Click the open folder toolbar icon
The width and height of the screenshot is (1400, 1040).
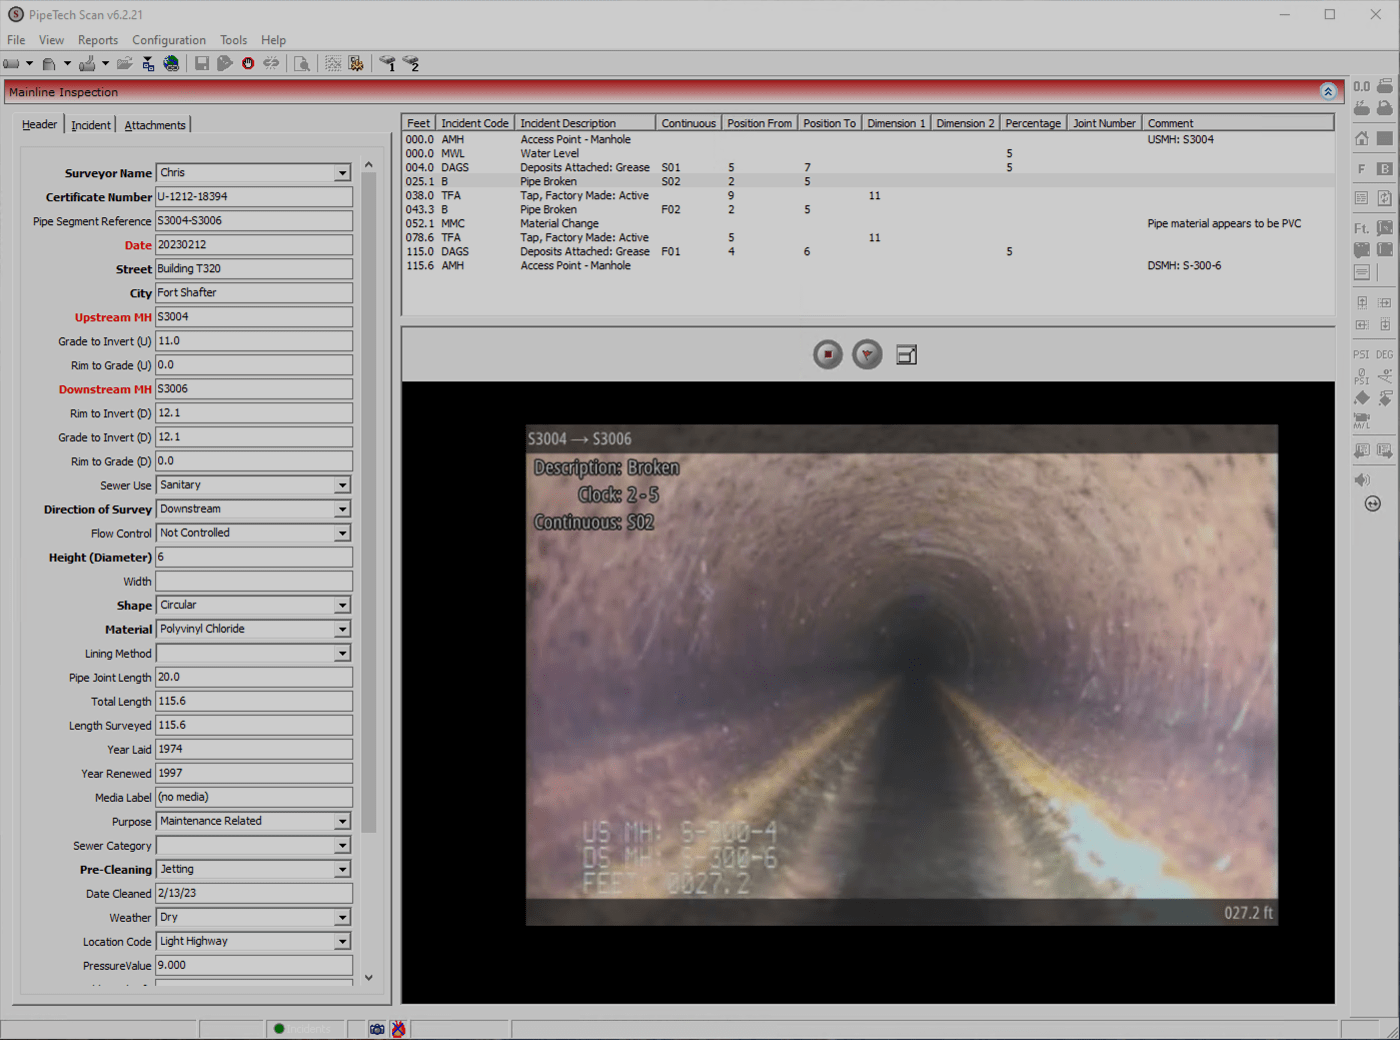[124, 64]
